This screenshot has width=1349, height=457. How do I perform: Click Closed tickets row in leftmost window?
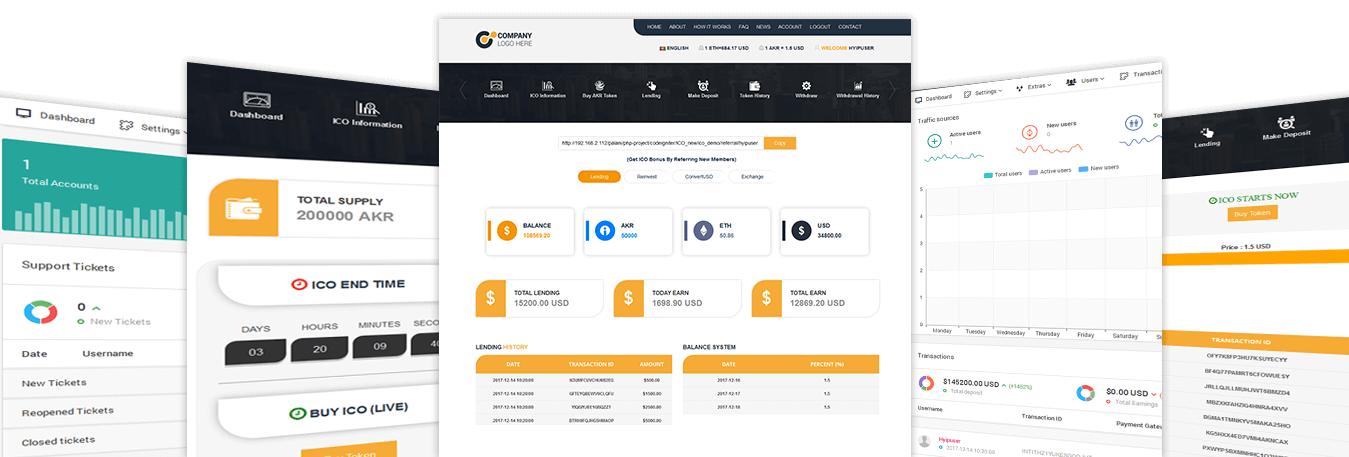tap(92, 440)
